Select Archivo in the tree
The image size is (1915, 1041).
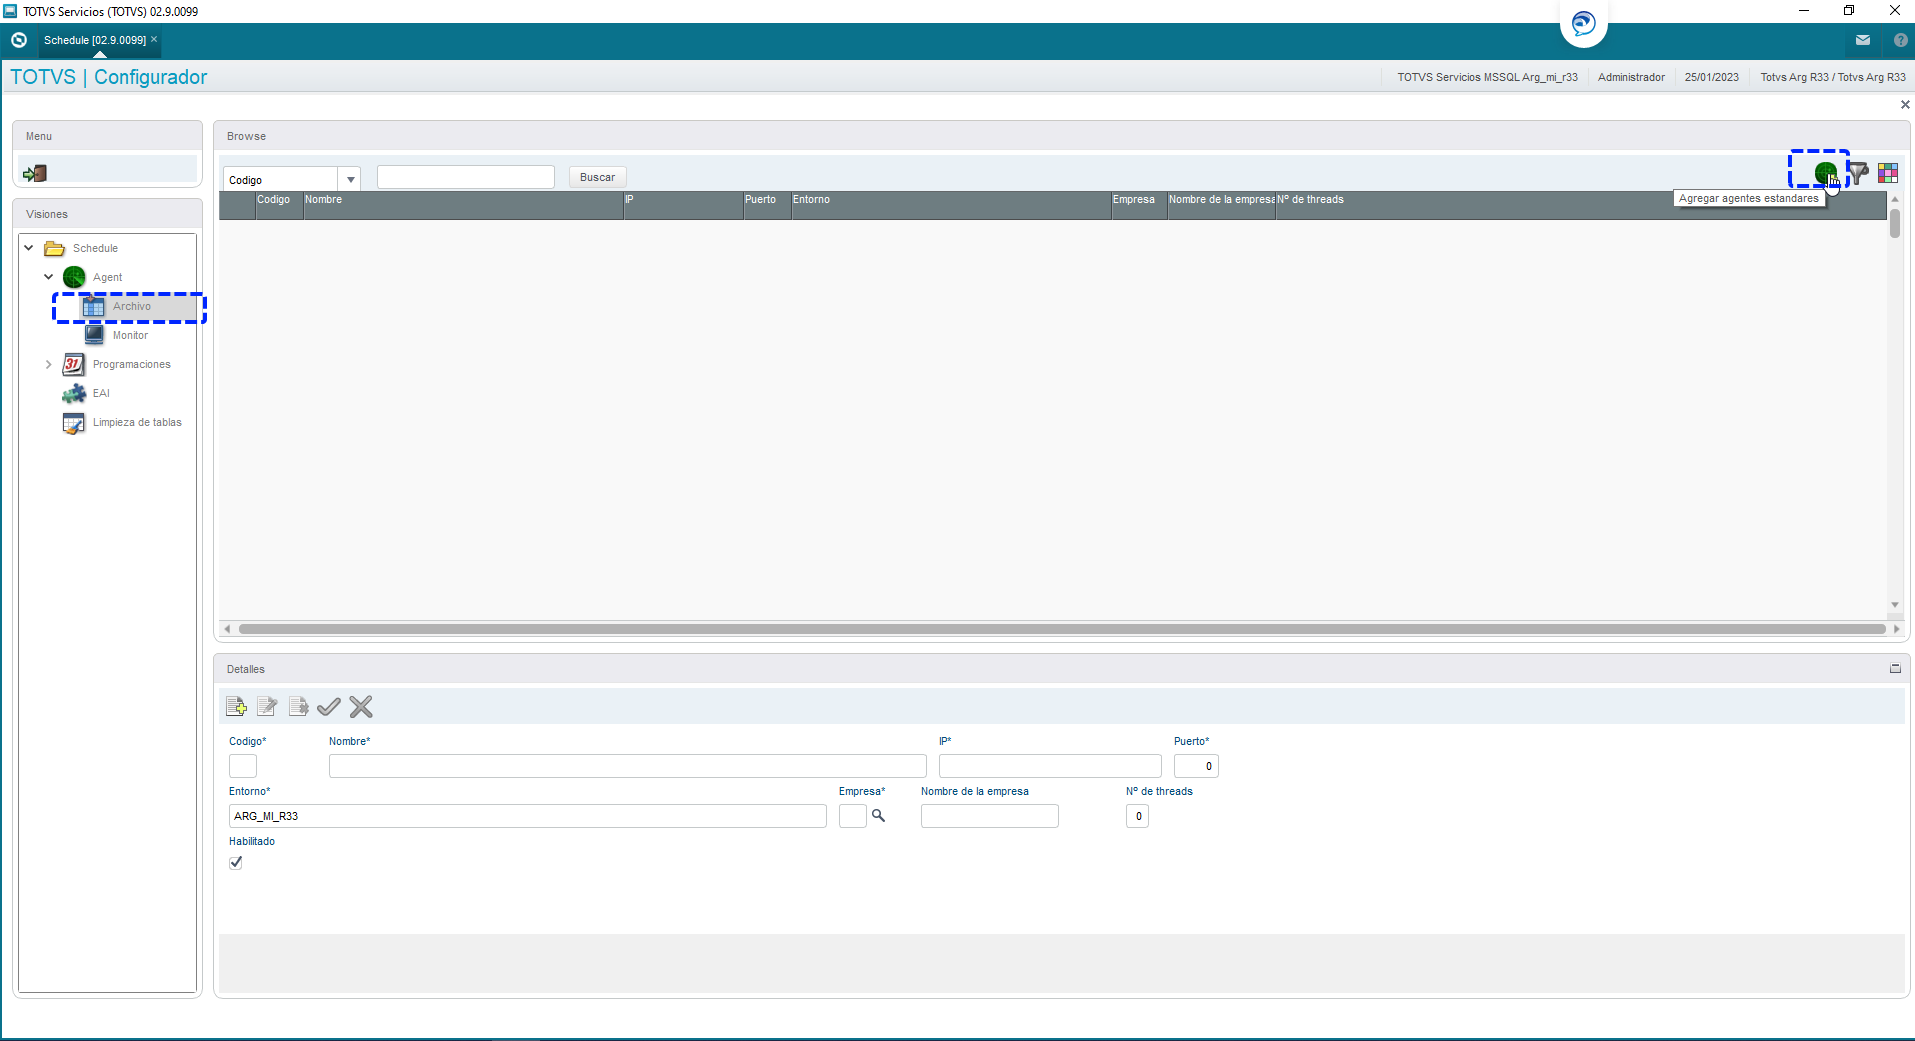coord(131,306)
